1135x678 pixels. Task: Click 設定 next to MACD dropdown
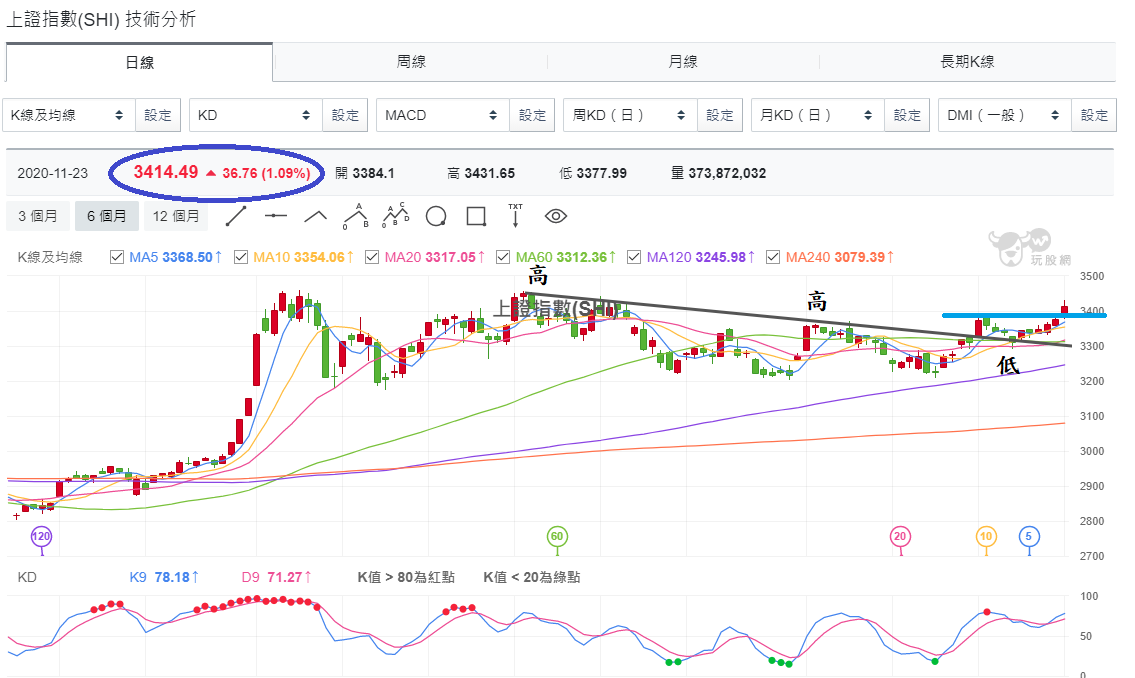click(532, 115)
